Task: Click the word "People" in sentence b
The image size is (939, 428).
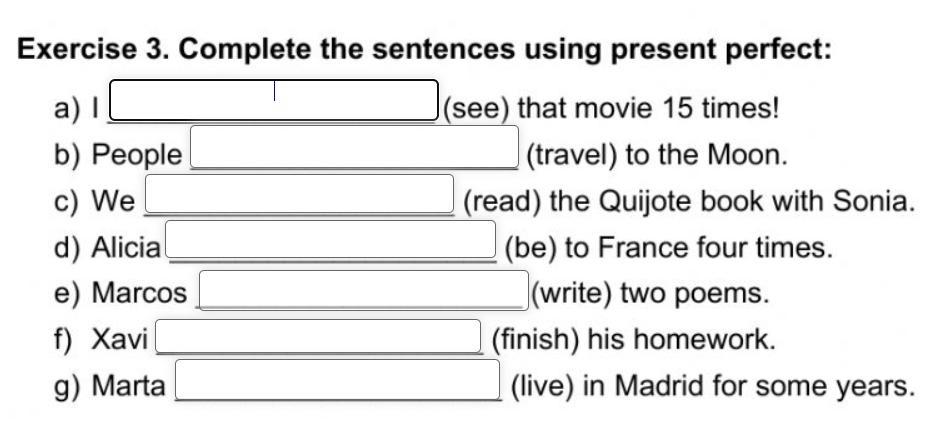Action: click(137, 156)
